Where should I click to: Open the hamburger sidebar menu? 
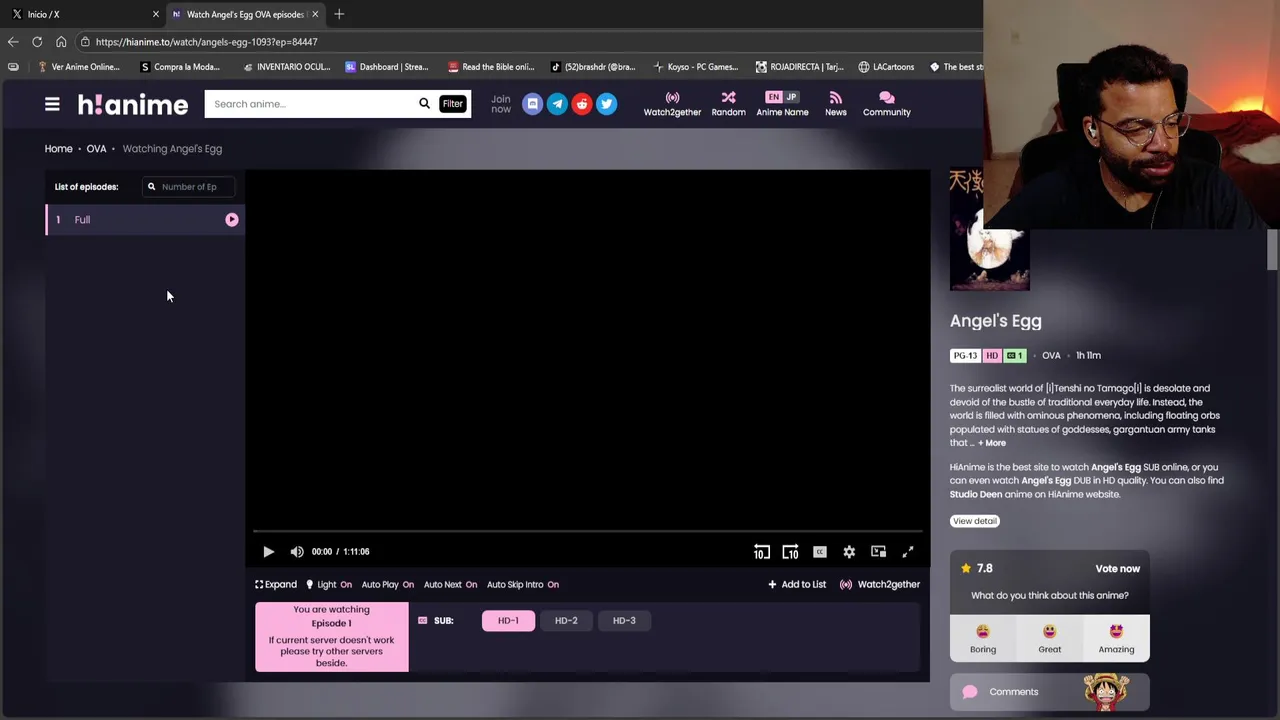coord(52,104)
